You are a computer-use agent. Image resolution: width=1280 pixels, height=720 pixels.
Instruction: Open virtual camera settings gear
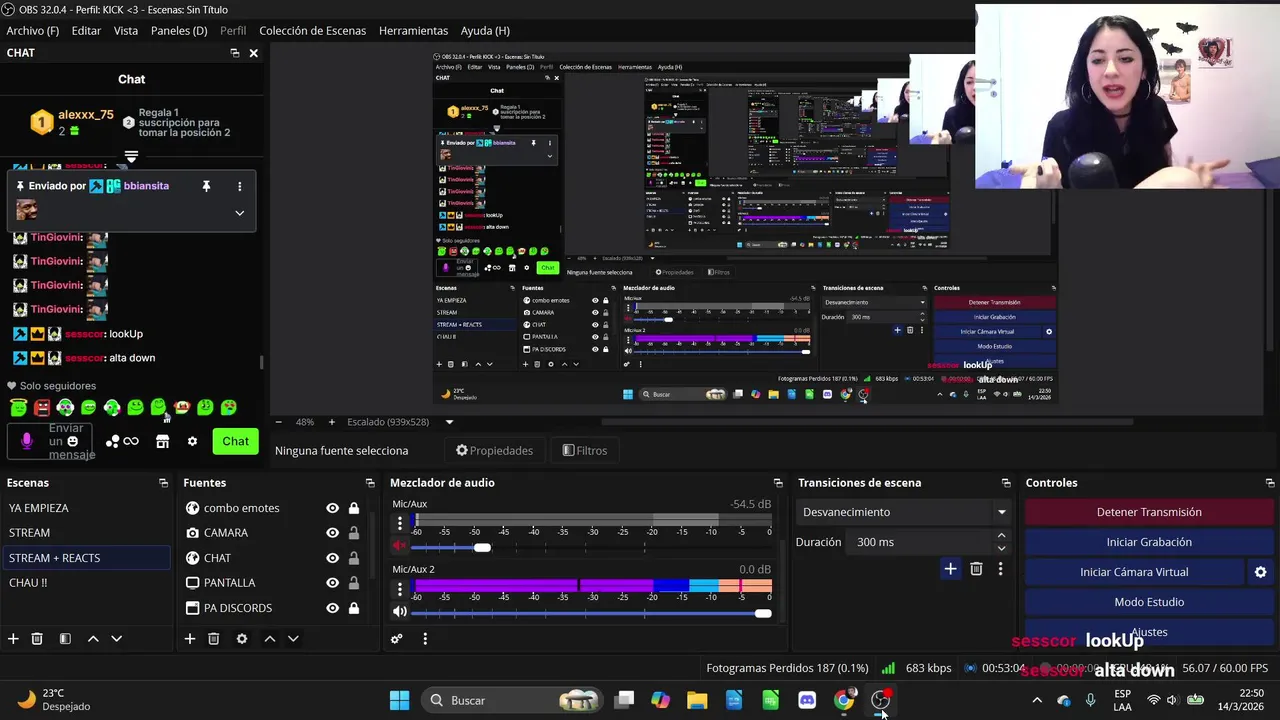coord(1260,572)
